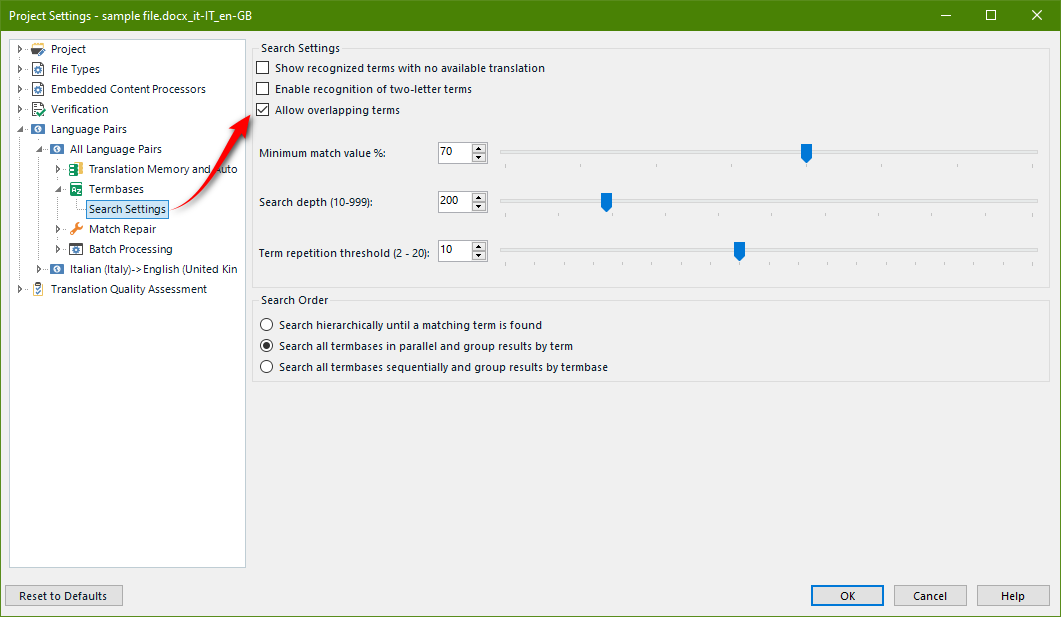
Task: Collapse the Language Pairs node
Action: pos(20,129)
